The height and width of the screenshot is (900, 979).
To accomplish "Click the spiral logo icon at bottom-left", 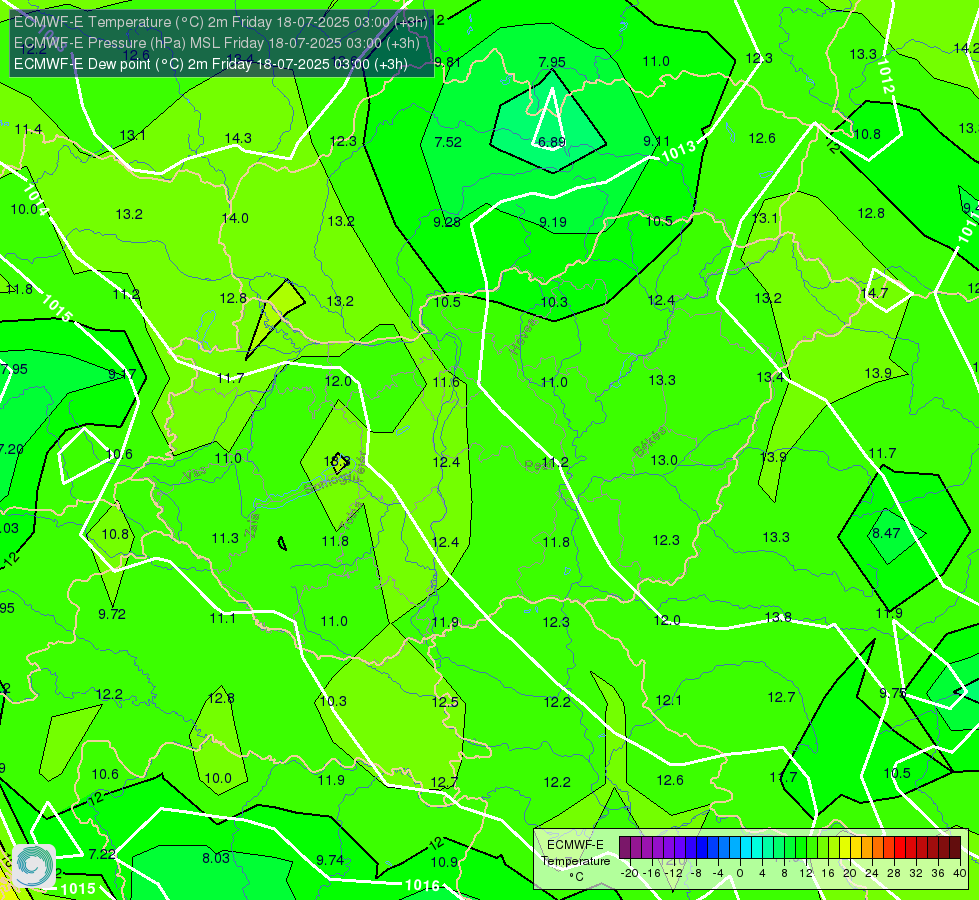I will click(34, 865).
